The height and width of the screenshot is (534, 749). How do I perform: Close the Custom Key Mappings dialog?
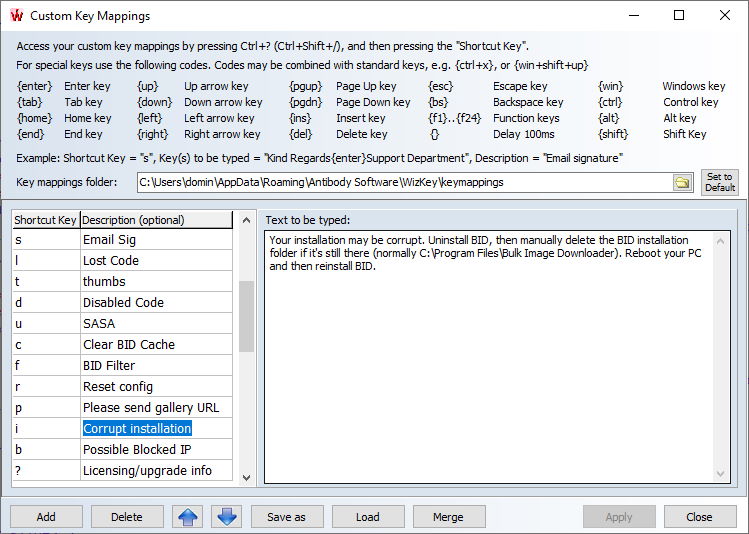[699, 517]
